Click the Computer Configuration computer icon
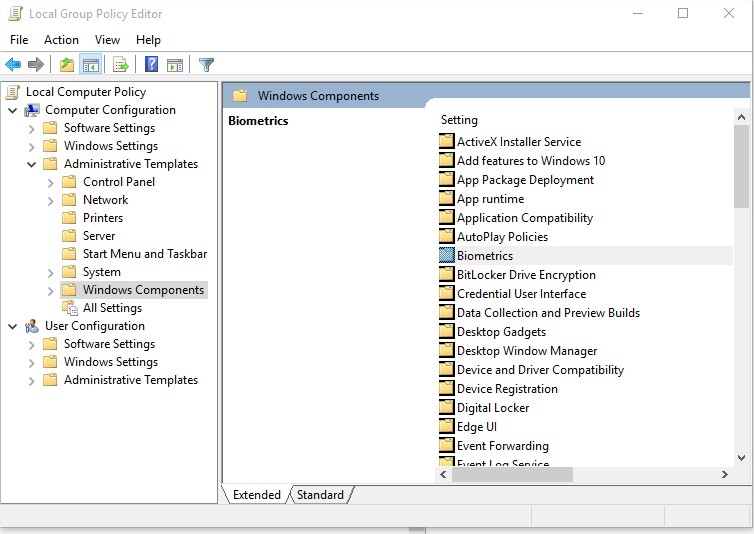754x534 pixels. click(x=32, y=110)
